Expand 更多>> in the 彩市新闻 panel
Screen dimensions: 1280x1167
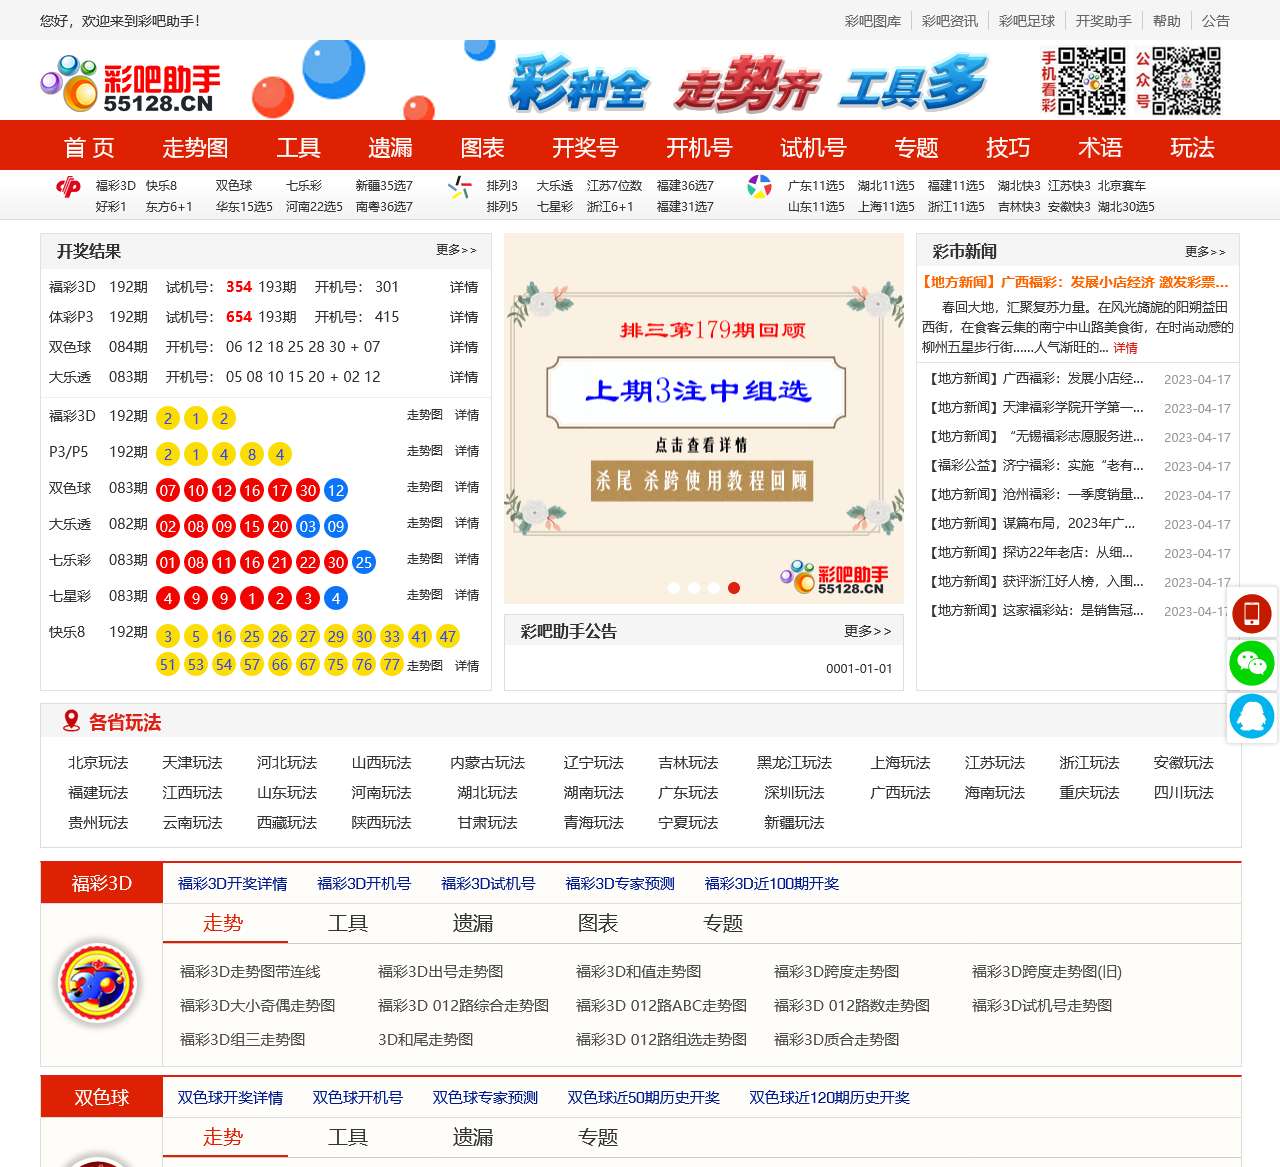point(1205,251)
